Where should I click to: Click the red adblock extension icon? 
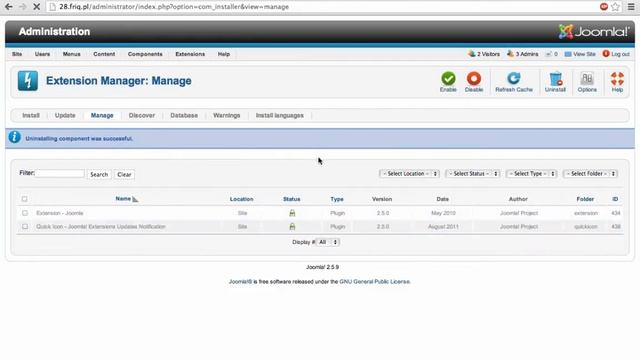coord(604,7)
